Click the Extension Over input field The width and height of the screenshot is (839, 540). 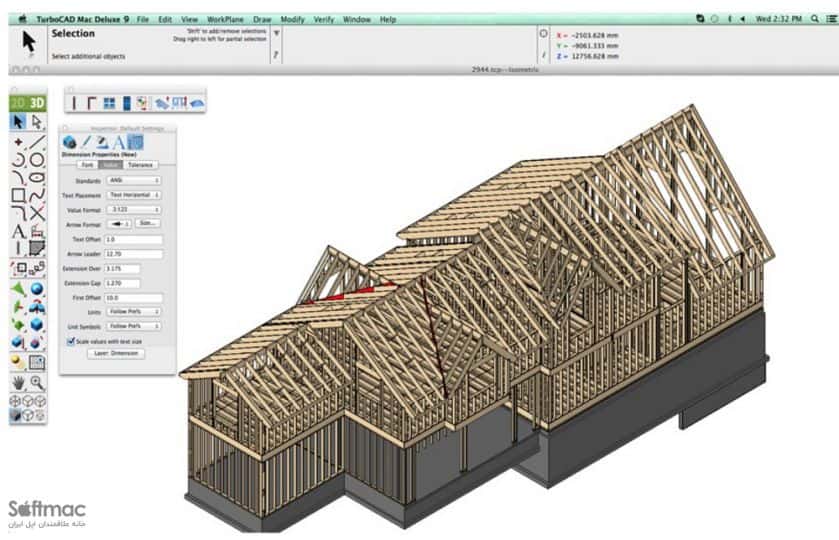[123, 269]
